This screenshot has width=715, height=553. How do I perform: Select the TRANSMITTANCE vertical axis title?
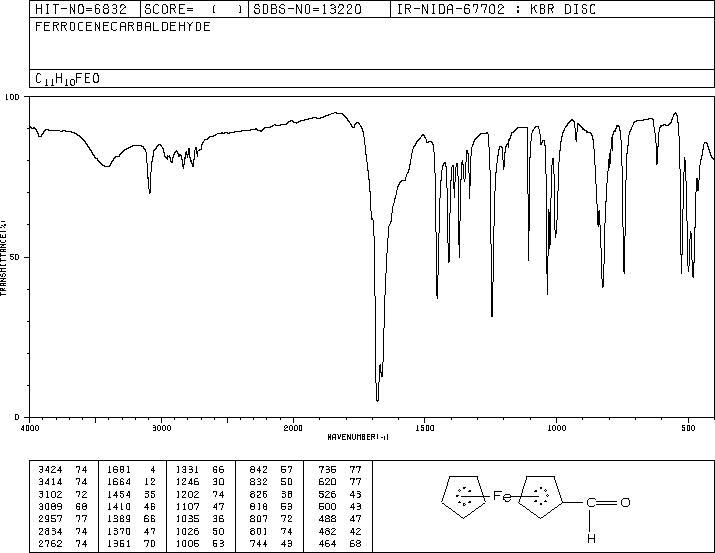(3, 257)
